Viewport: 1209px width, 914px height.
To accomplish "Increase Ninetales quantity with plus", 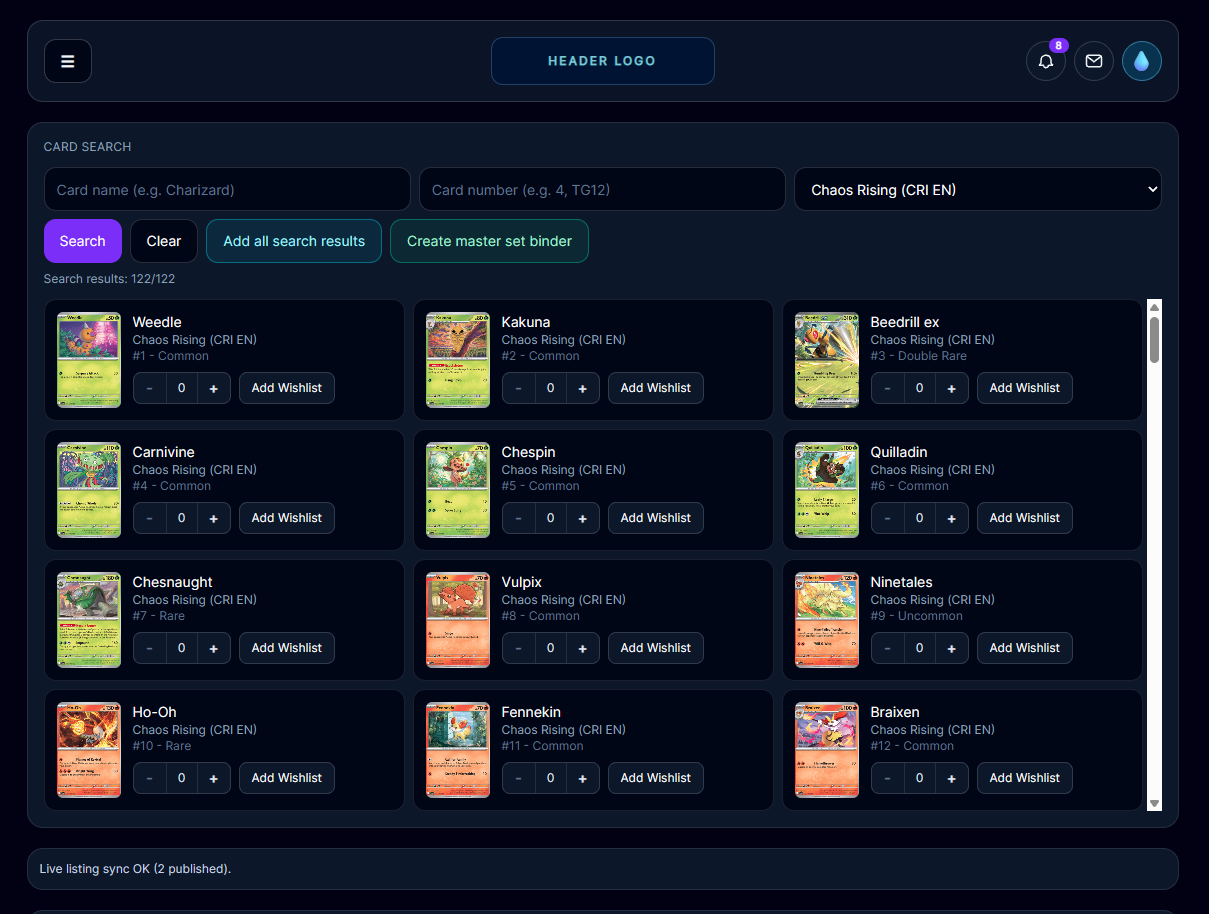I will click(x=951, y=648).
